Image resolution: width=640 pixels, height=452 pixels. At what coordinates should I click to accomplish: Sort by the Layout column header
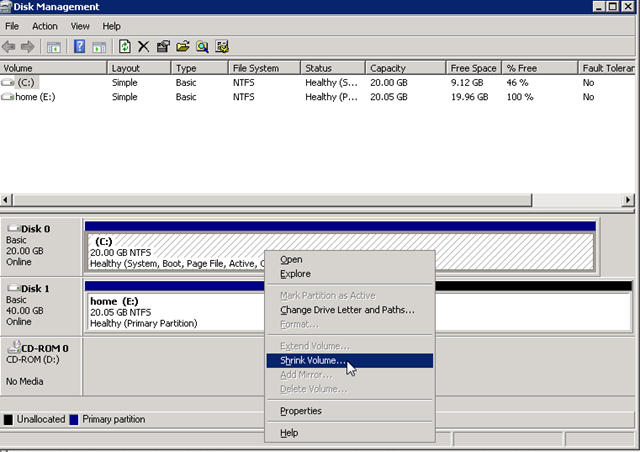(x=139, y=68)
